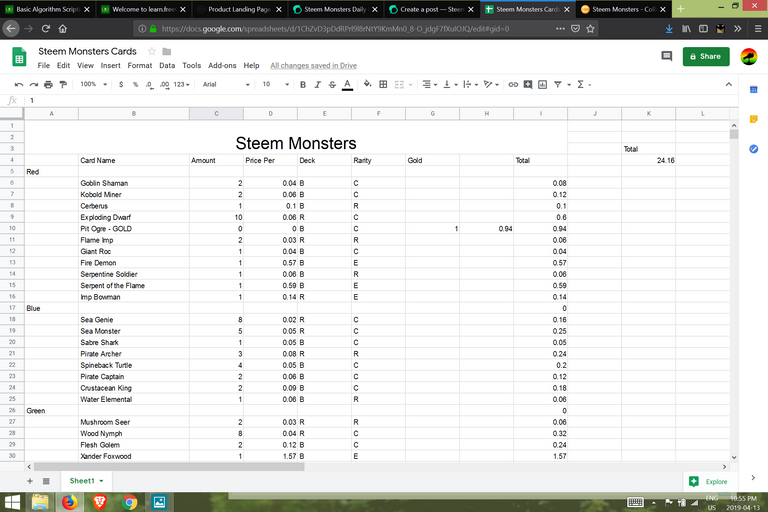Toggle Bold formatting
This screenshot has width=768, height=512.
[x=303, y=85]
